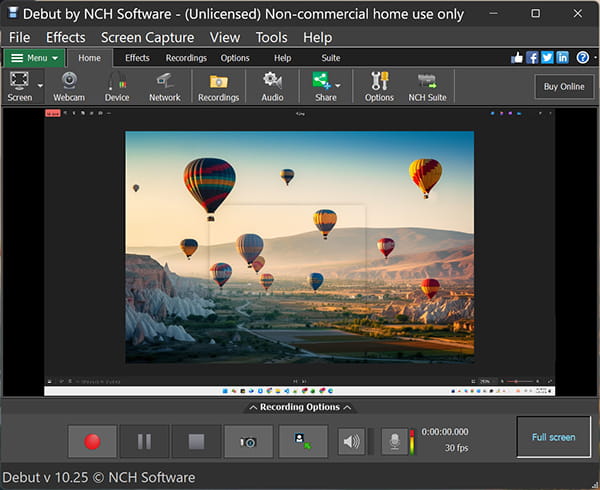The height and width of the screenshot is (490, 600).
Task: Collapse the Recording Options panel
Action: coord(300,407)
